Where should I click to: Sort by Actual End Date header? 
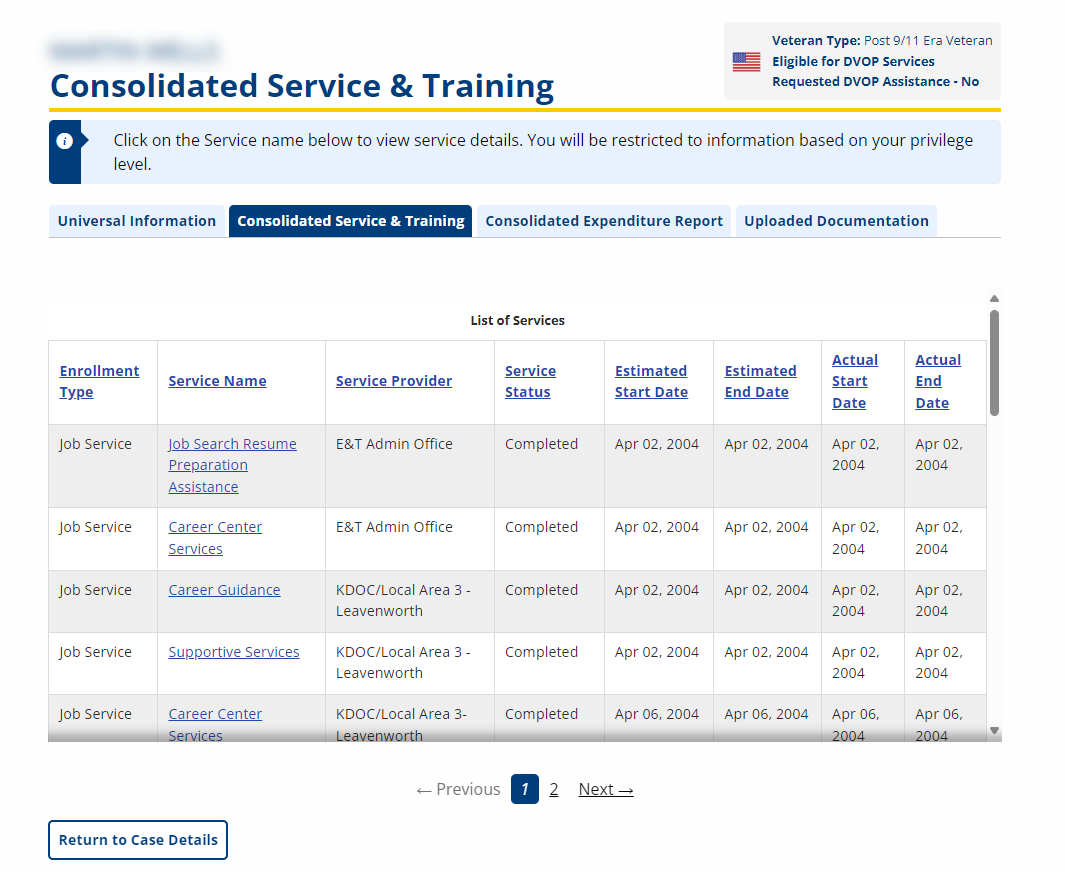pyautogui.click(x=938, y=382)
